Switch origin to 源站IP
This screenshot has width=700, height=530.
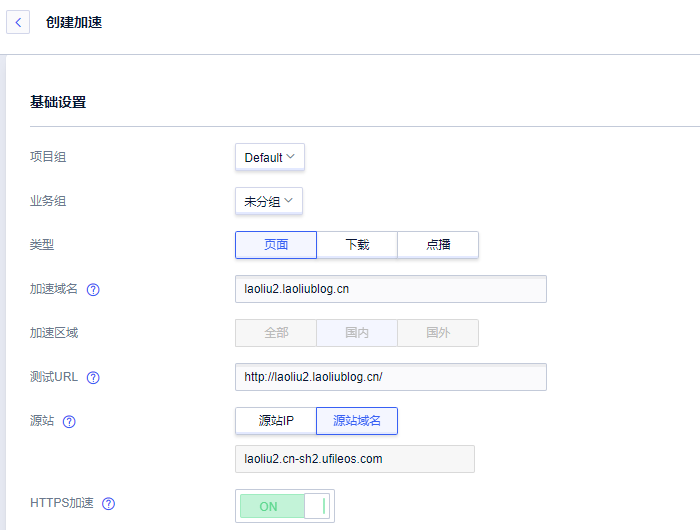pos(276,421)
